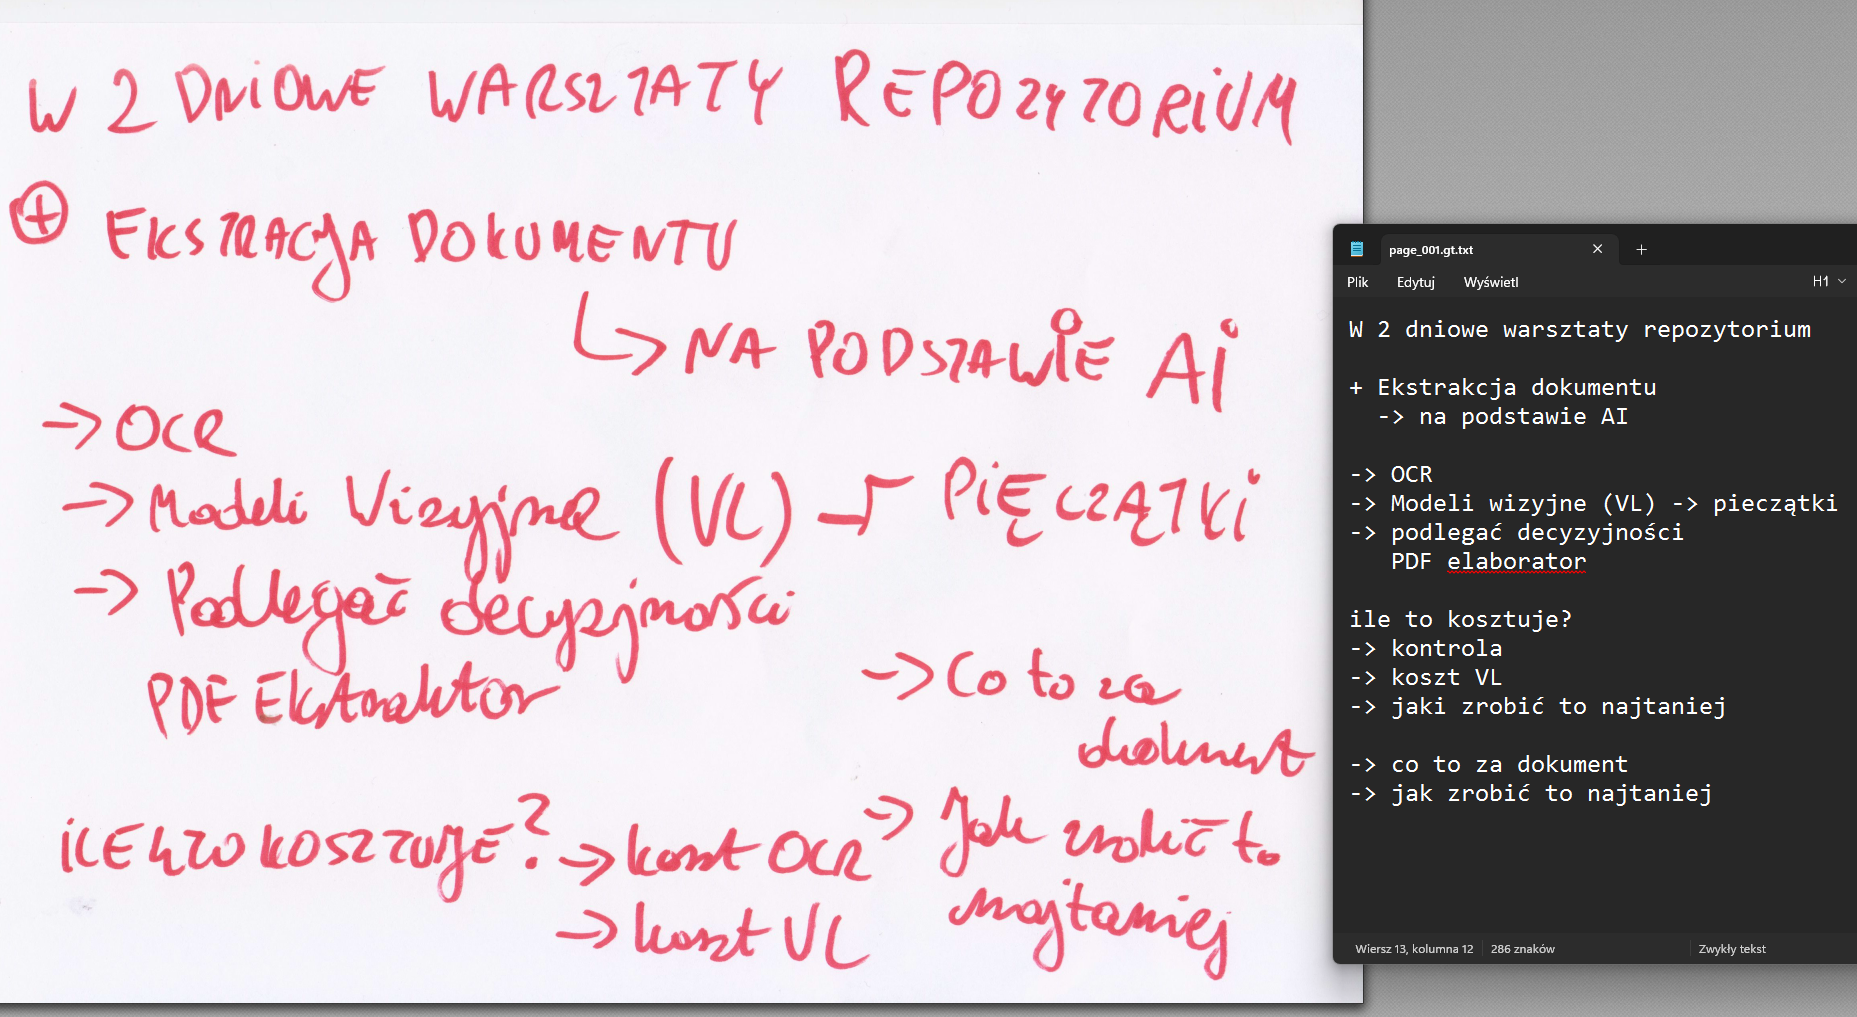Screen dimensions: 1857x1017
Task: Open the Plik menu
Action: [x=1357, y=282]
